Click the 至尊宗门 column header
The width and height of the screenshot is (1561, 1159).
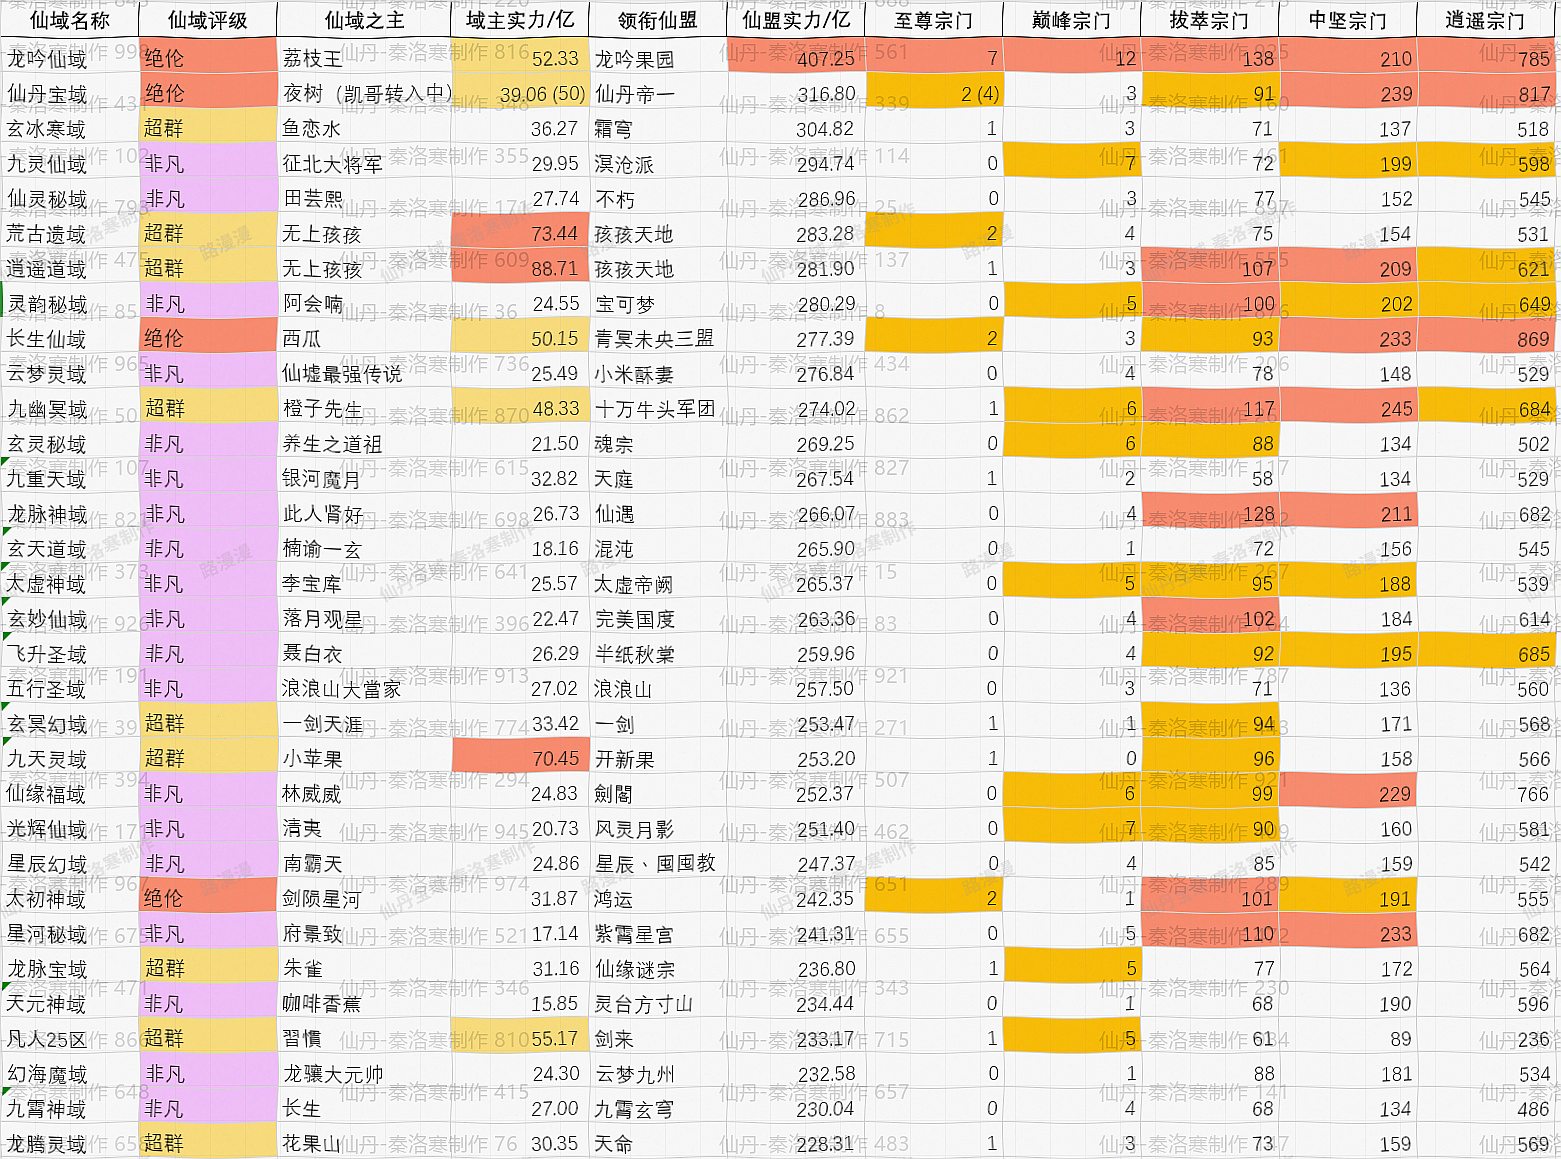[933, 20]
